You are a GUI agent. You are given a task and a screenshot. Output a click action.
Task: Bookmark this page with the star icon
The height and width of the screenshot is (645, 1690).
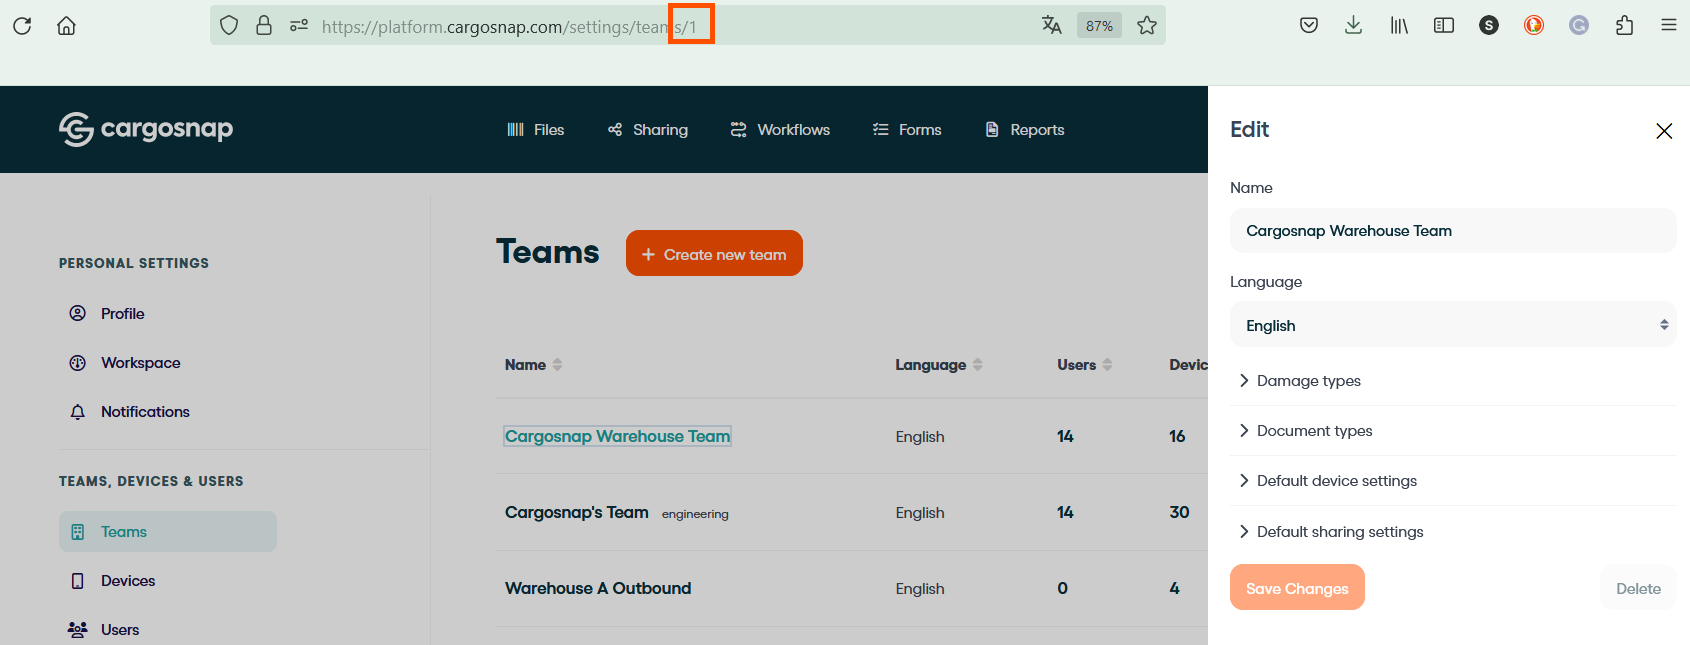(x=1147, y=26)
